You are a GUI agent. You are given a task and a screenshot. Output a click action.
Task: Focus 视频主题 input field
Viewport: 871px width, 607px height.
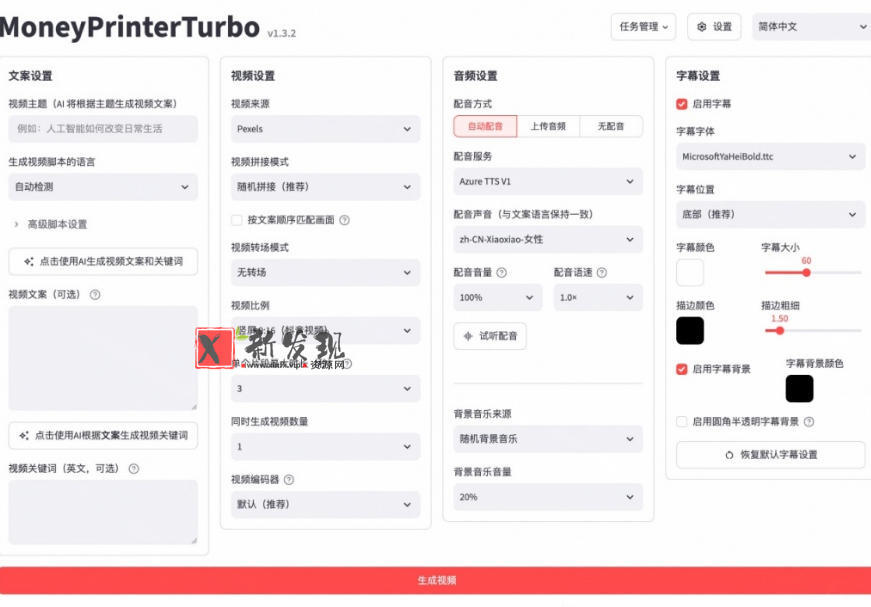[103, 129]
